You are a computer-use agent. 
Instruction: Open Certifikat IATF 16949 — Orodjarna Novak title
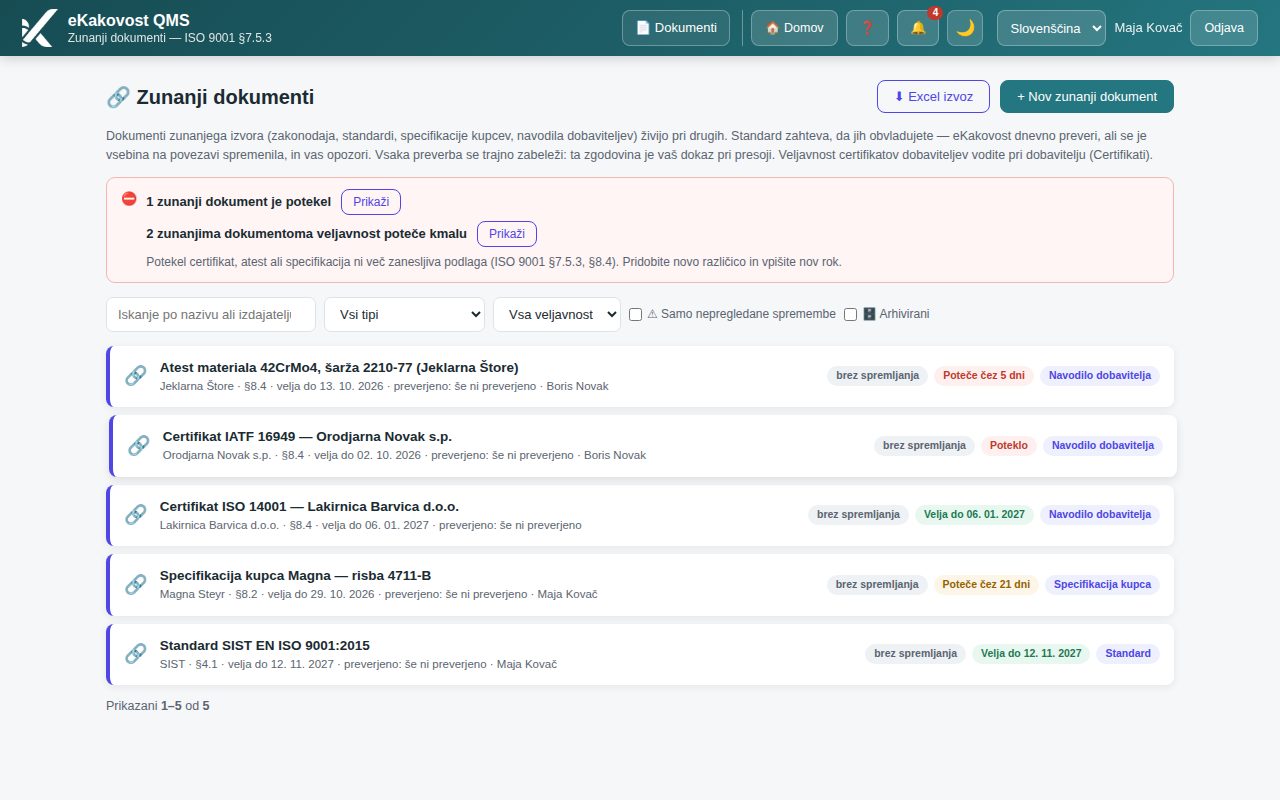[307, 436]
